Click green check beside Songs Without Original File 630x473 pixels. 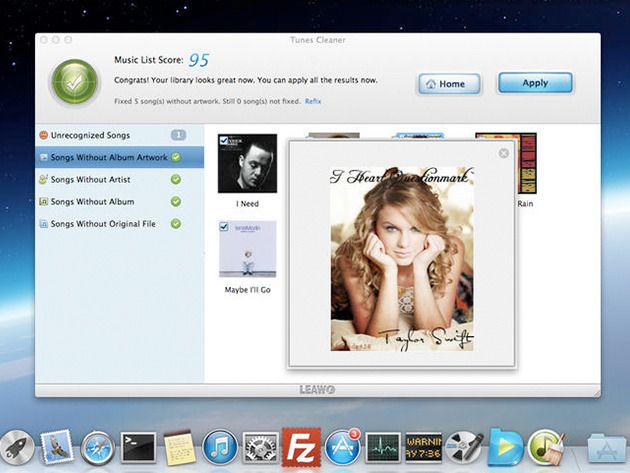176,223
